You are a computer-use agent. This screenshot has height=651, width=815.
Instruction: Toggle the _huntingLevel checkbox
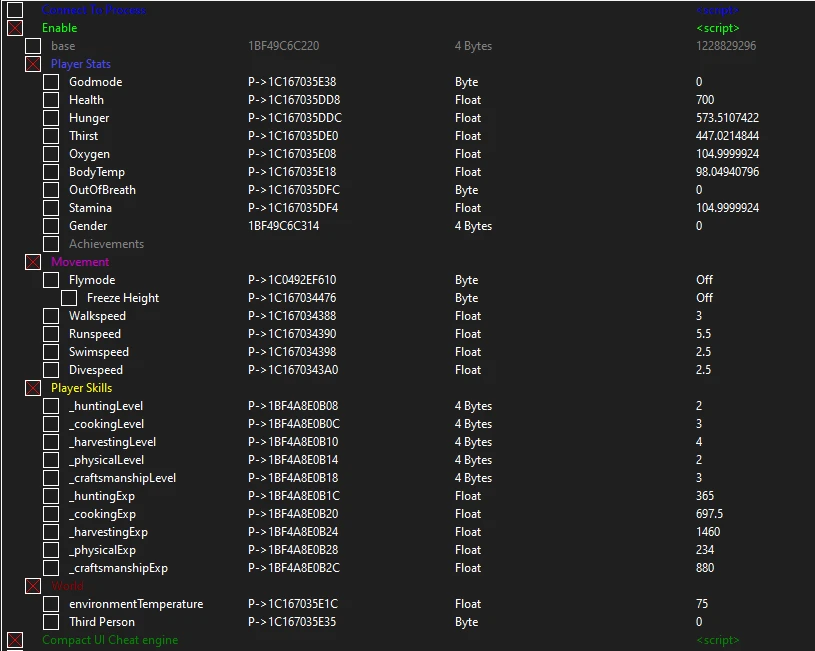tap(51, 406)
